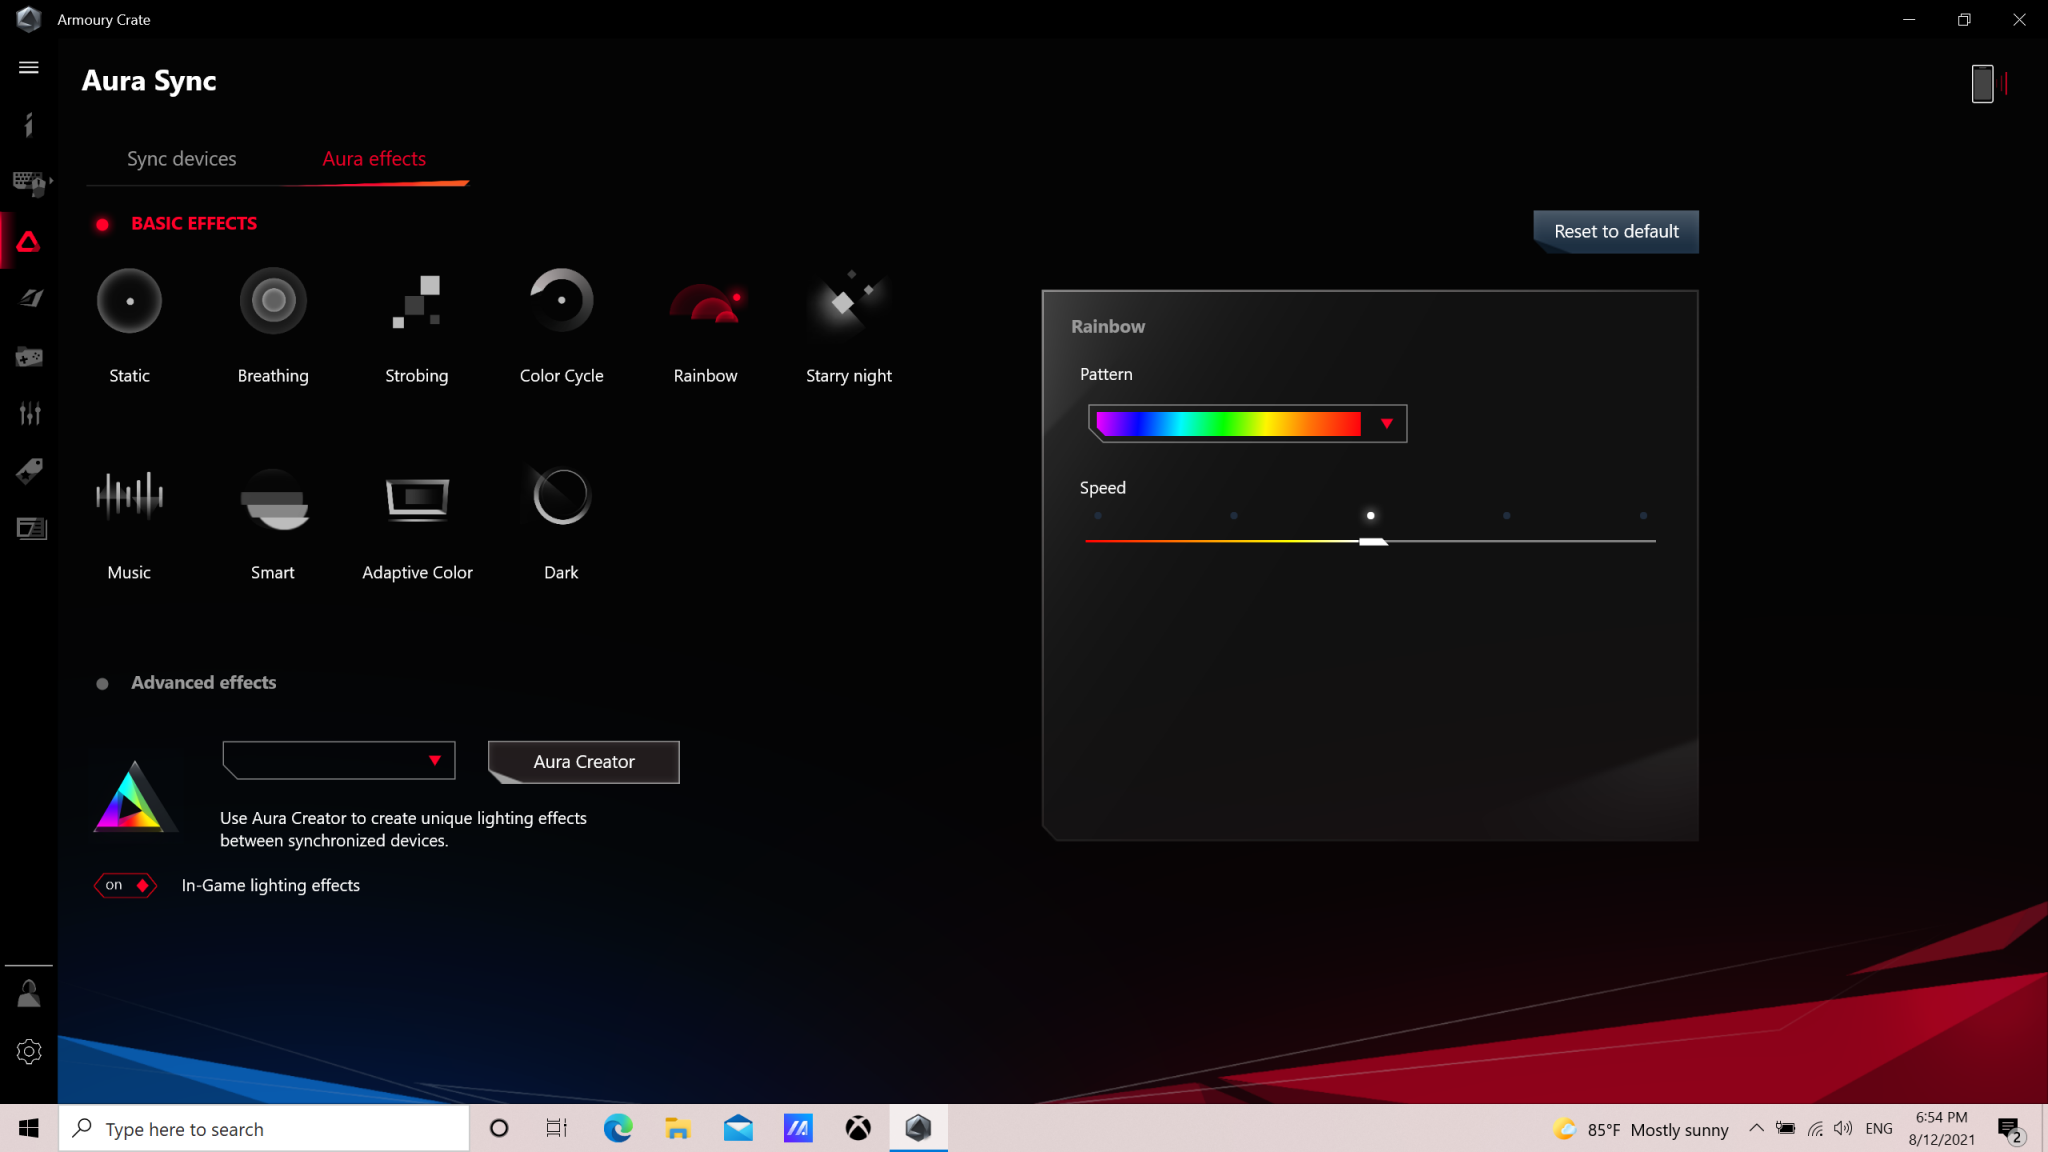Open File Explorer from taskbar

[678, 1129]
